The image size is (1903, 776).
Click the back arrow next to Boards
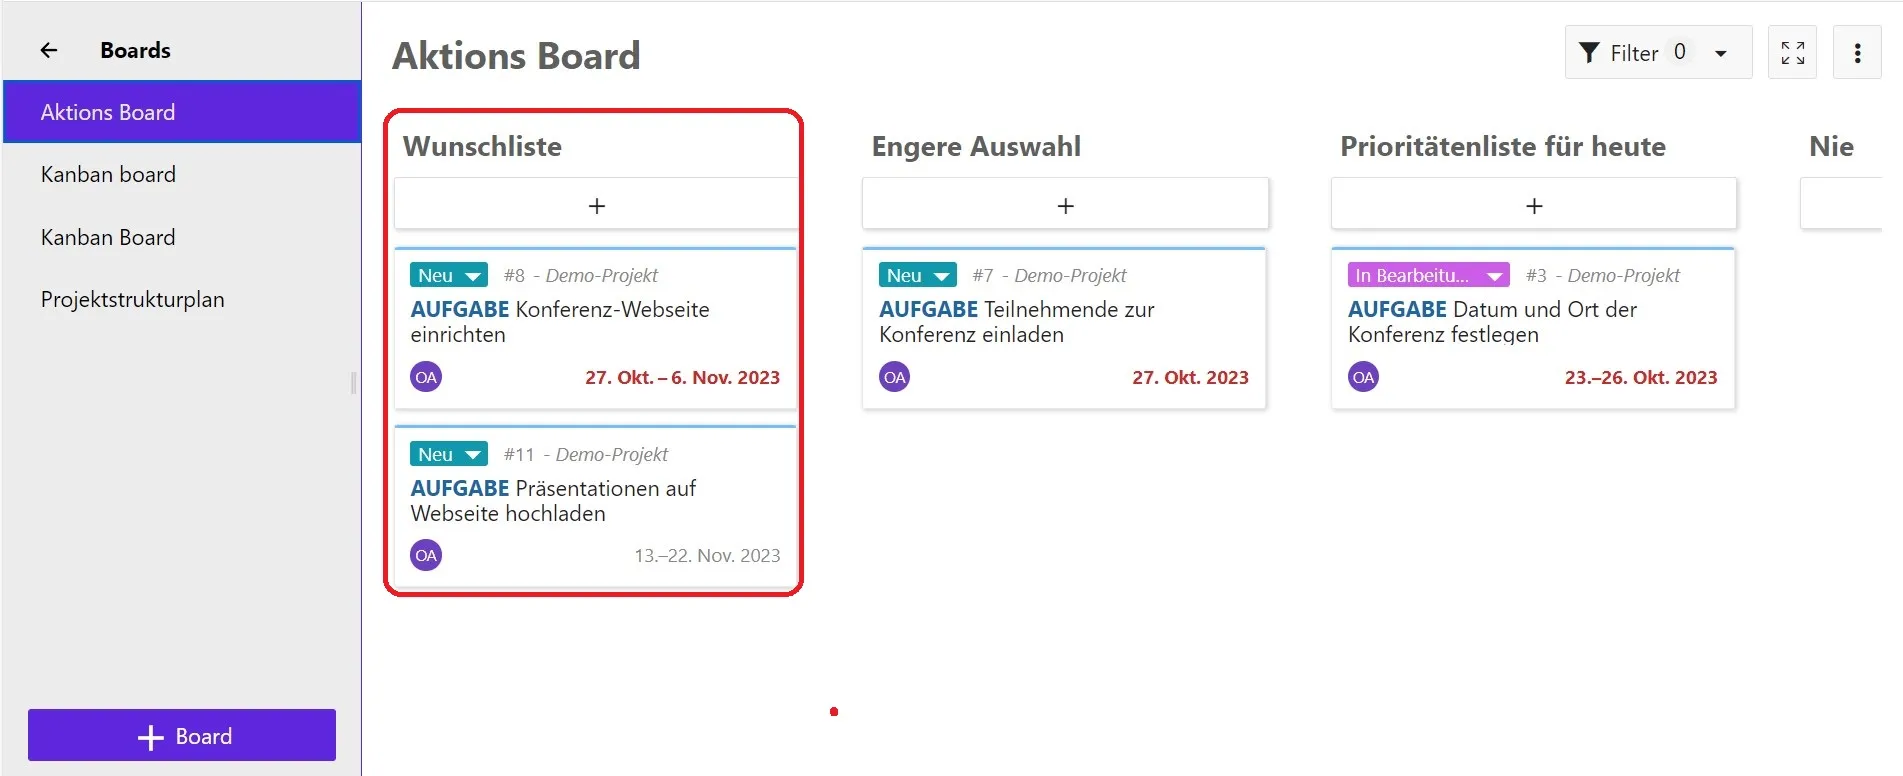(47, 50)
